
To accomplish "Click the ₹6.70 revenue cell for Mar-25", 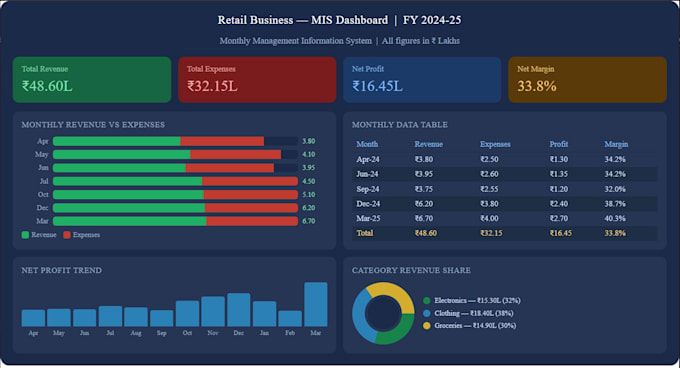I will coord(424,218).
